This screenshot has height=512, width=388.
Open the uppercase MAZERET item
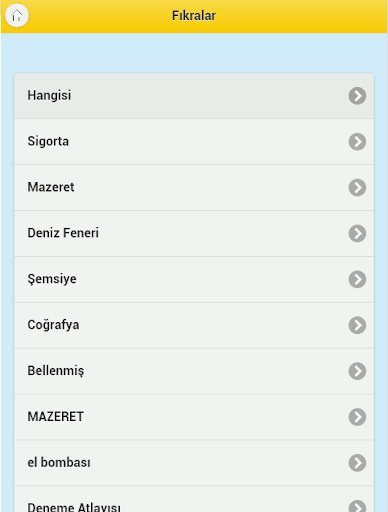point(194,417)
